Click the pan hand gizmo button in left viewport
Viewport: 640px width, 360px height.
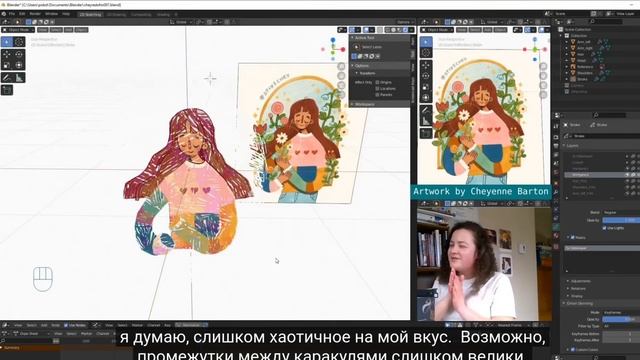coord(341,76)
